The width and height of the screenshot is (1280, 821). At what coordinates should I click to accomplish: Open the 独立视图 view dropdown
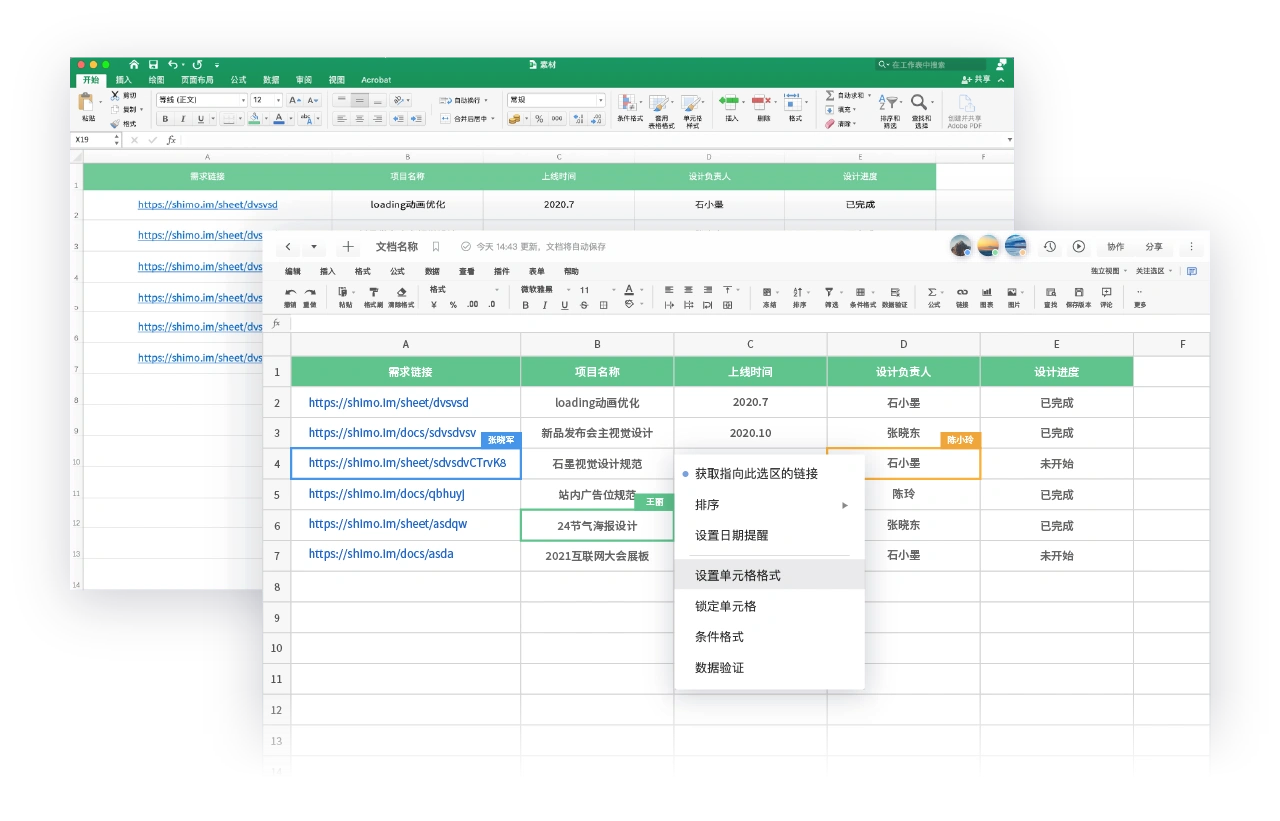click(1108, 271)
